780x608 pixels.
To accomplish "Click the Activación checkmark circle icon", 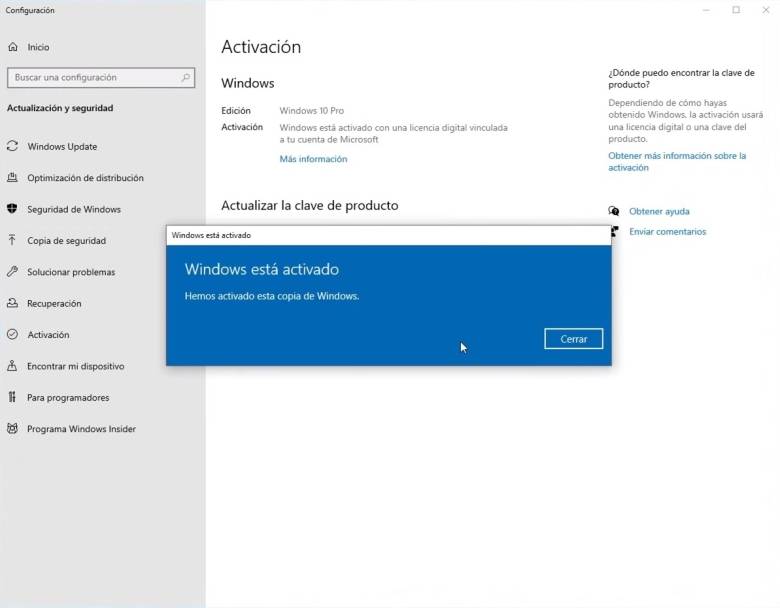I will tap(12, 334).
